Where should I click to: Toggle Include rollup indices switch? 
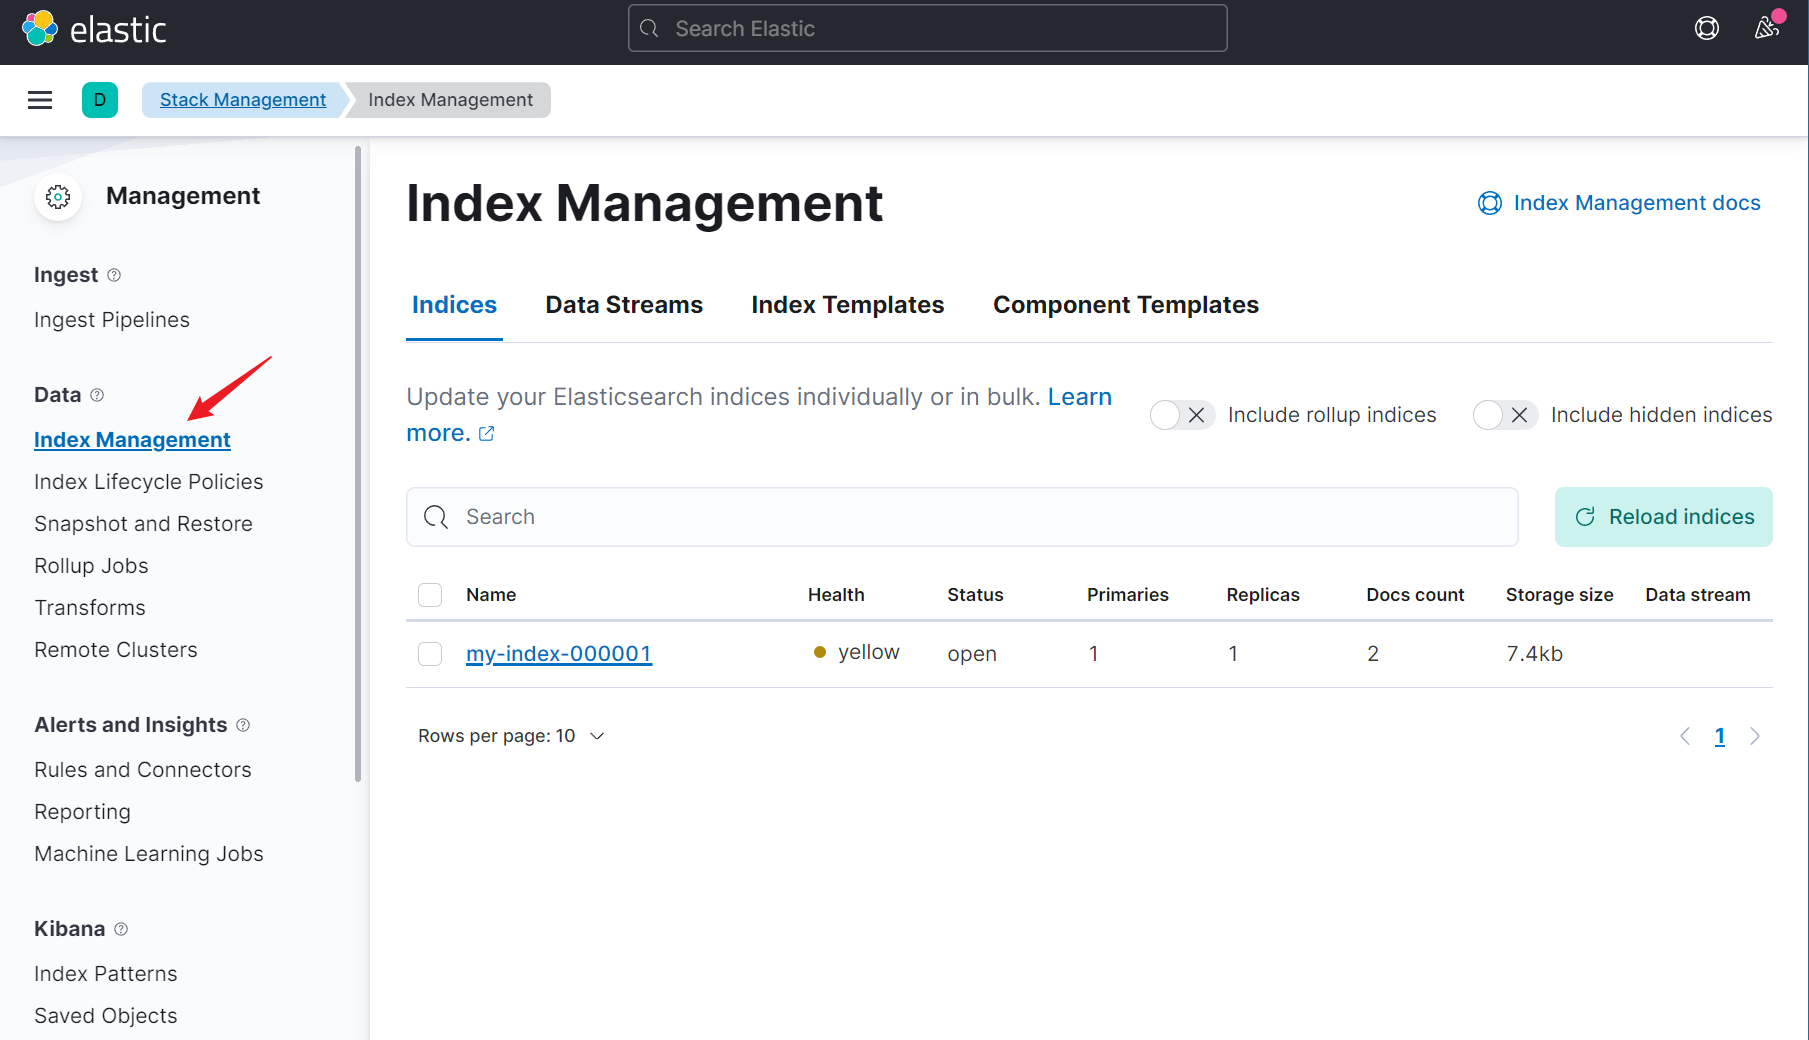pyautogui.click(x=1182, y=415)
